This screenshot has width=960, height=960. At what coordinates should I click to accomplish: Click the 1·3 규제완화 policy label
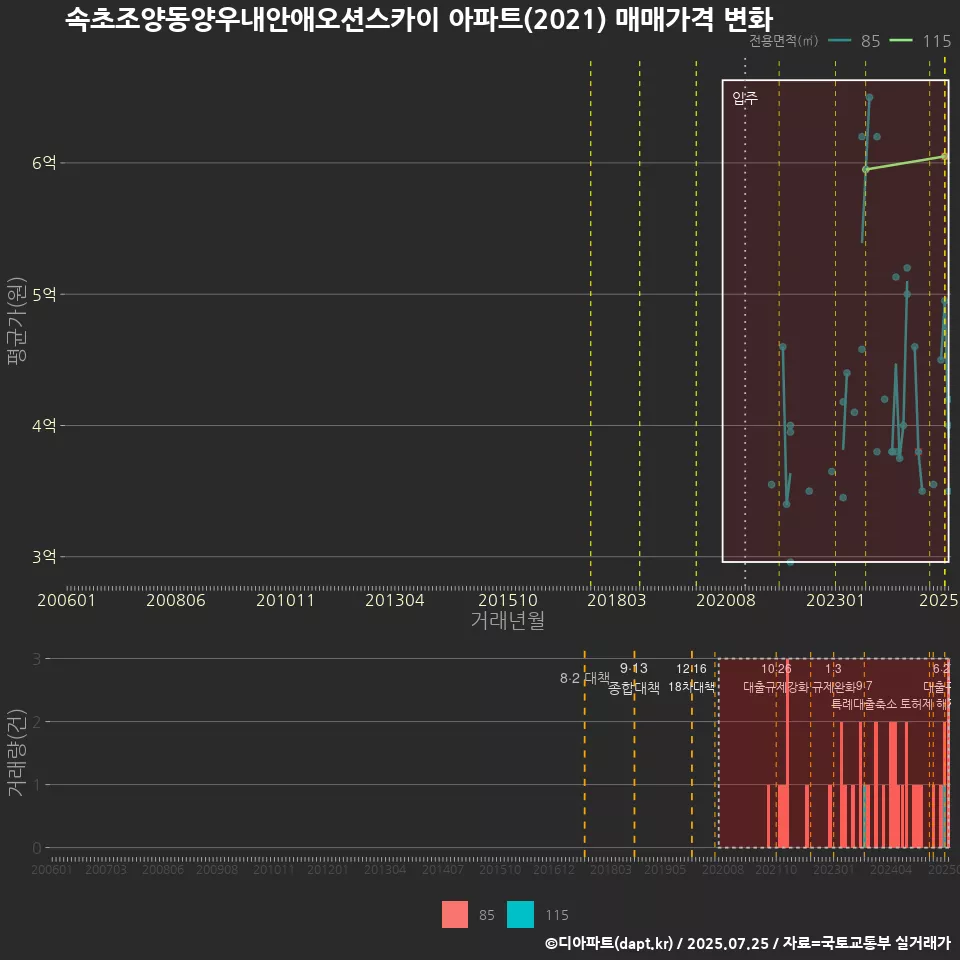pyautogui.click(x=833, y=678)
